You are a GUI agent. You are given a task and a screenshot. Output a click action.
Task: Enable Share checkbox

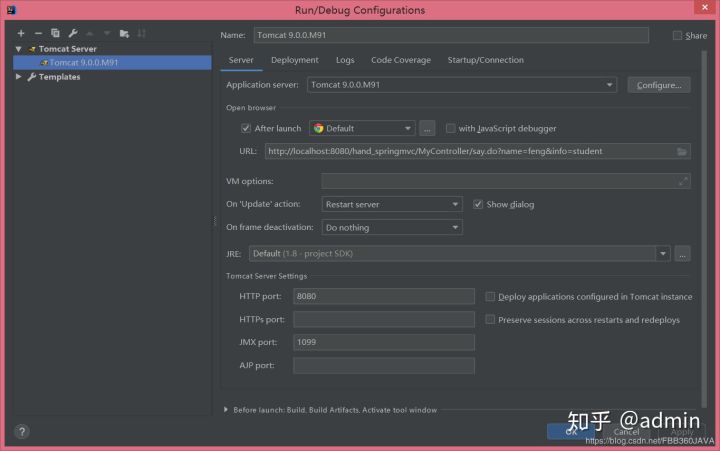[677, 35]
